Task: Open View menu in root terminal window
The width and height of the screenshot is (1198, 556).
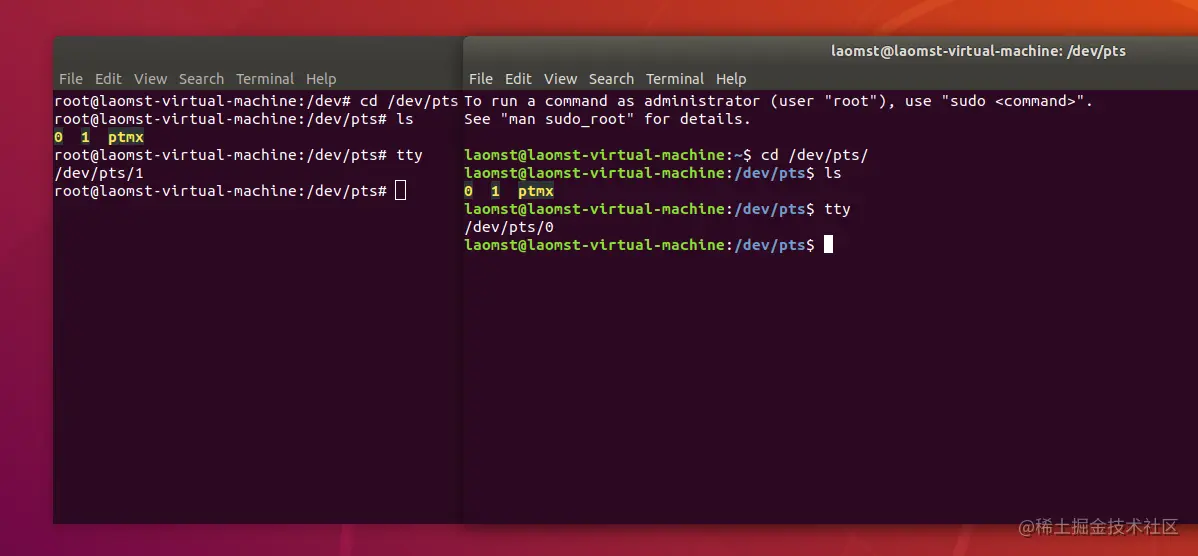Action: point(151,79)
